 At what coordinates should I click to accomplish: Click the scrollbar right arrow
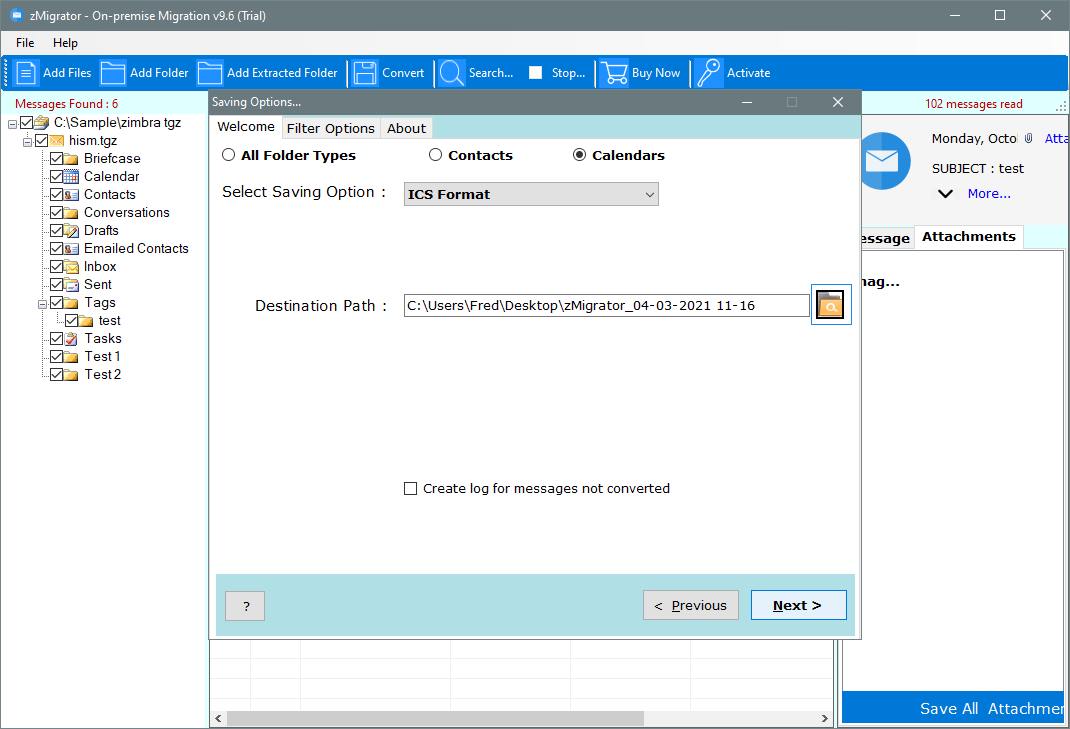[x=824, y=718]
